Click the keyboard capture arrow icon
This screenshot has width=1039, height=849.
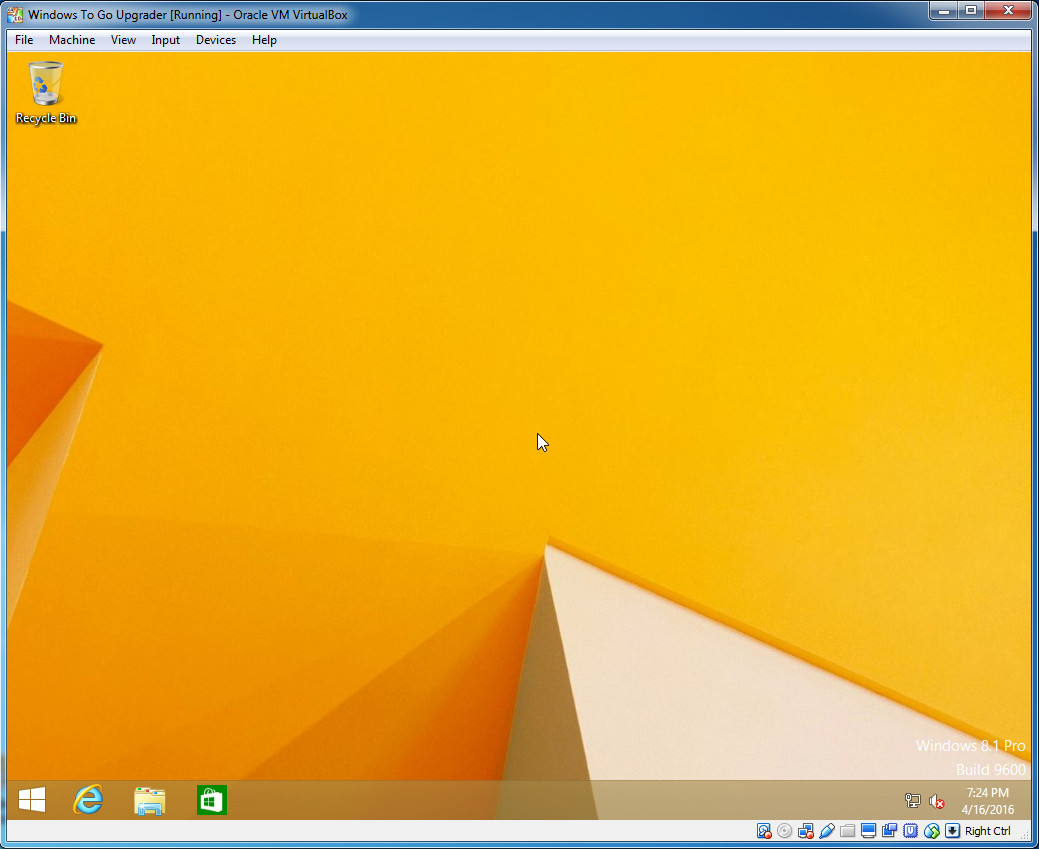click(x=952, y=831)
